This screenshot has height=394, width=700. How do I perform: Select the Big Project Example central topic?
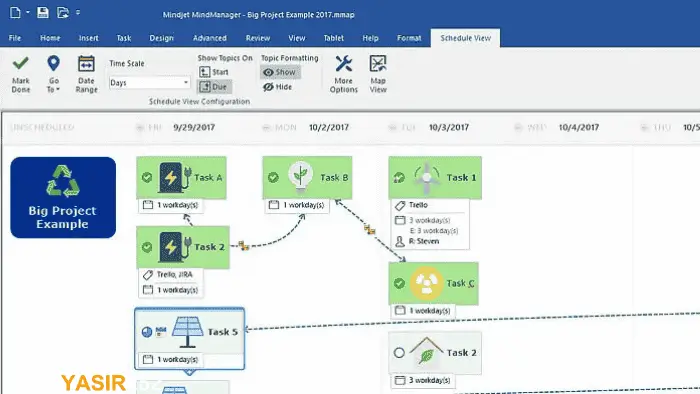coord(63,197)
